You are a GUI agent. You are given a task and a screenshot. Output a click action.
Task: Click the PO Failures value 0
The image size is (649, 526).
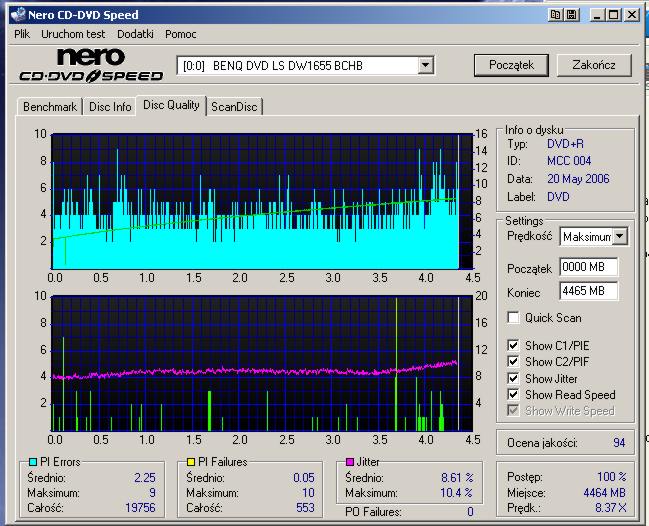coord(470,512)
